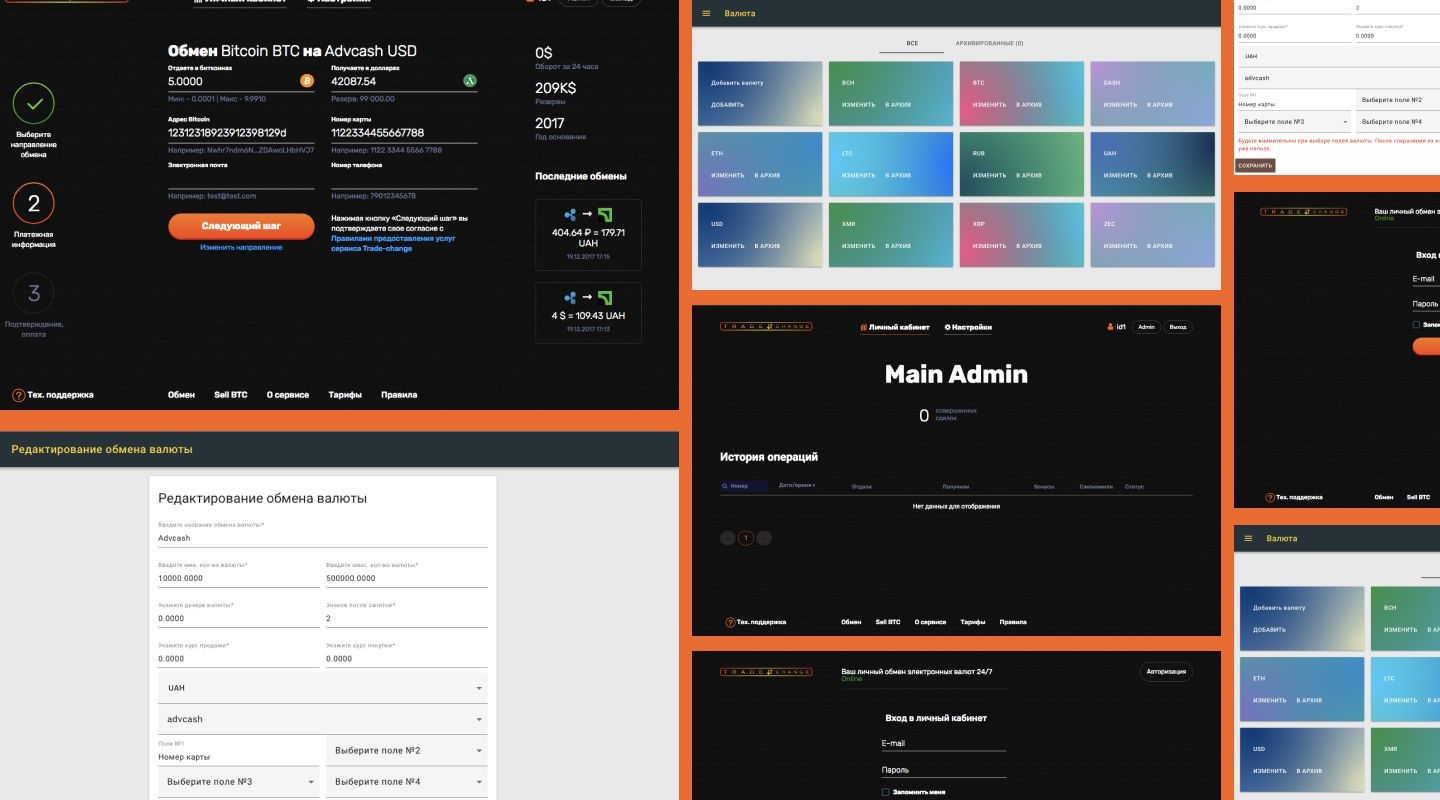Select the green checkmark step circle
1440x800 pixels.
click(34, 103)
